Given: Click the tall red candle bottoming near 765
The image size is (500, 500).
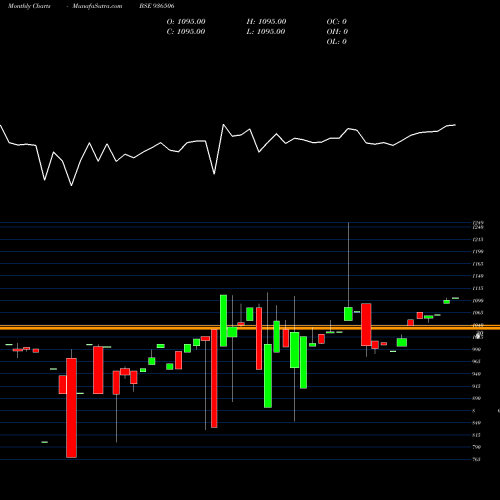Looking at the screenshot, I should [71, 408].
